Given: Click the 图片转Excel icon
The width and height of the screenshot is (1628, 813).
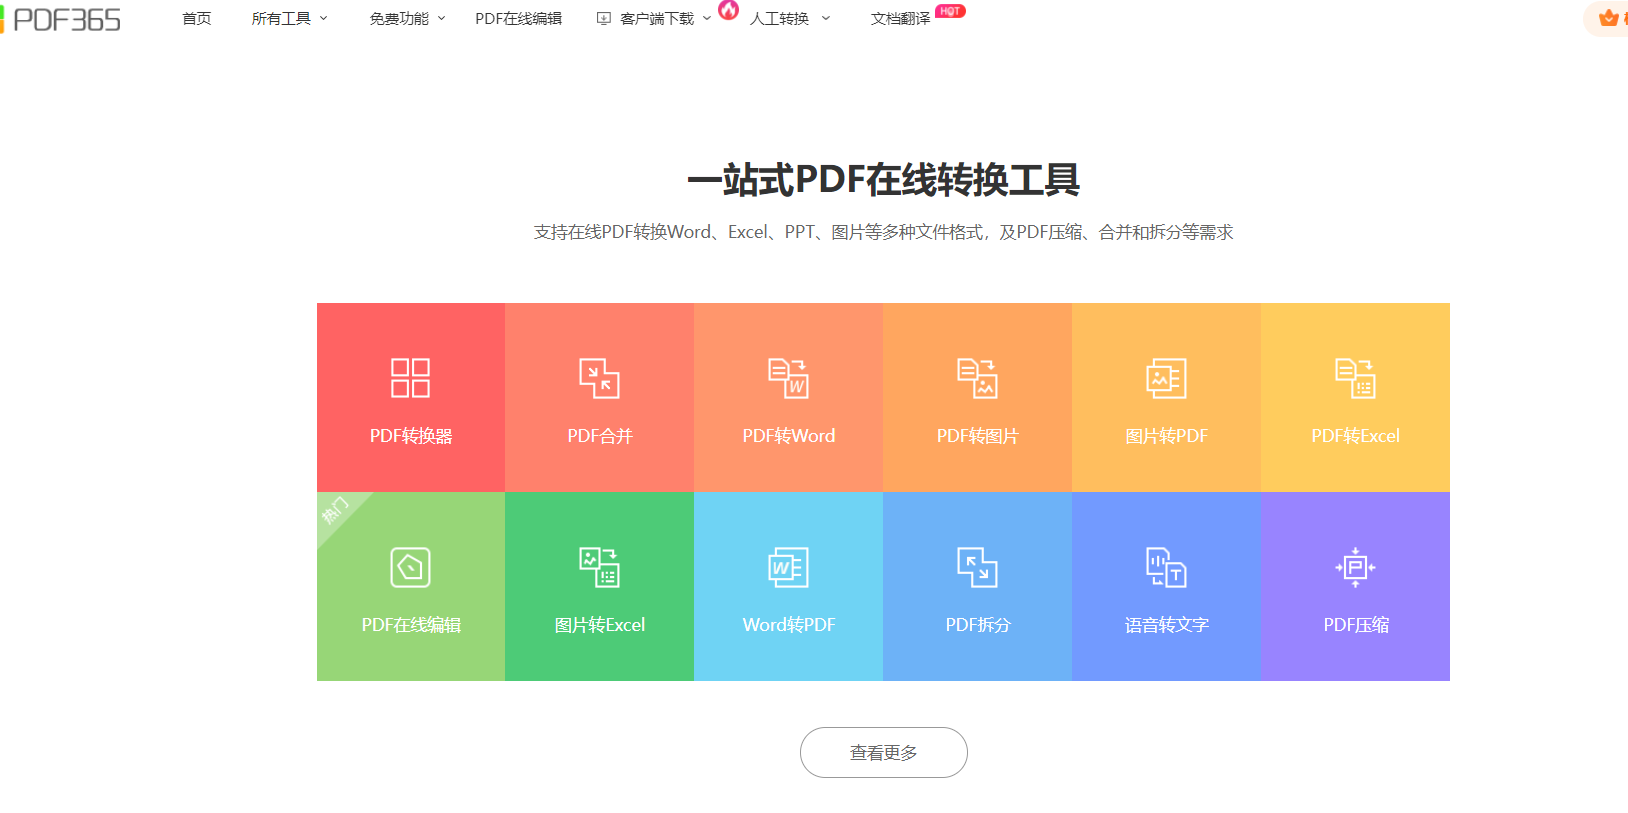Looking at the screenshot, I should tap(599, 567).
